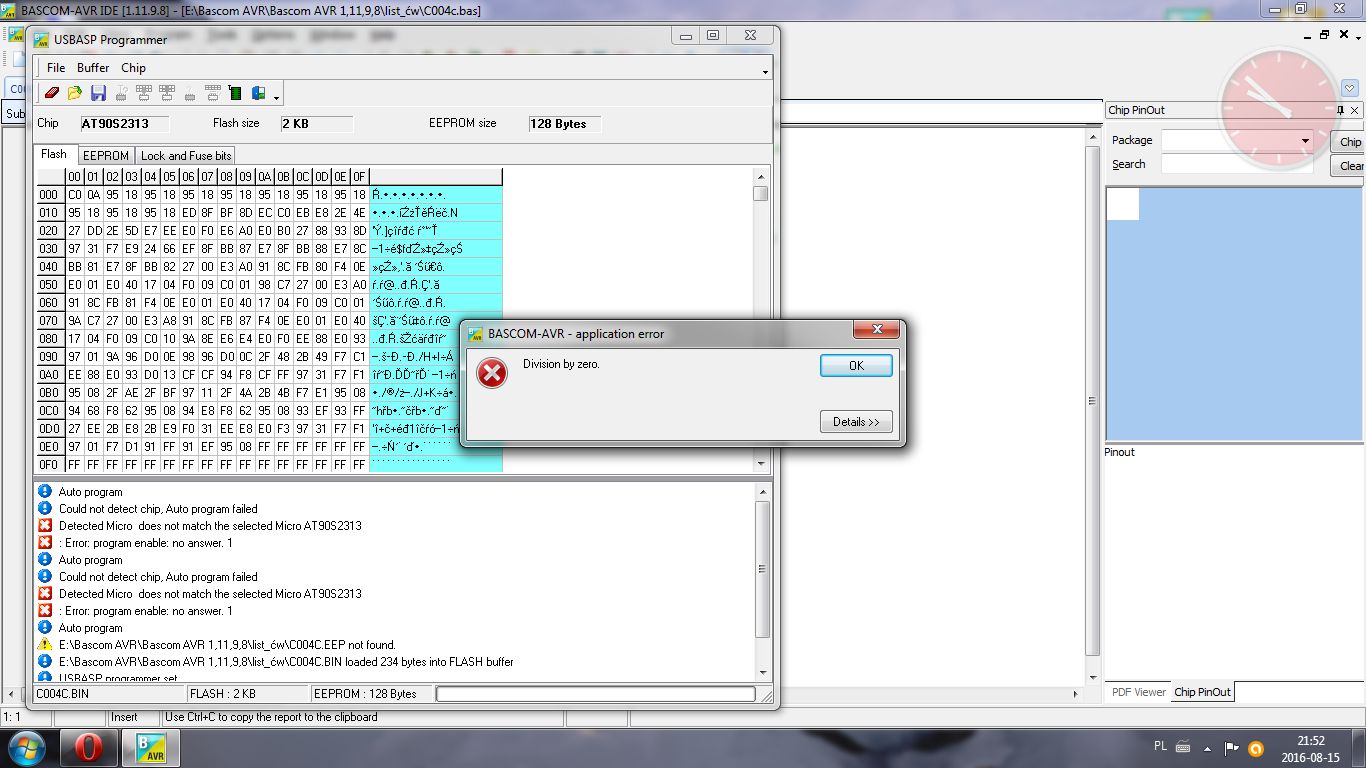Click the red eraser chip icon
The height and width of the screenshot is (768, 1366).
pyautogui.click(x=53, y=93)
